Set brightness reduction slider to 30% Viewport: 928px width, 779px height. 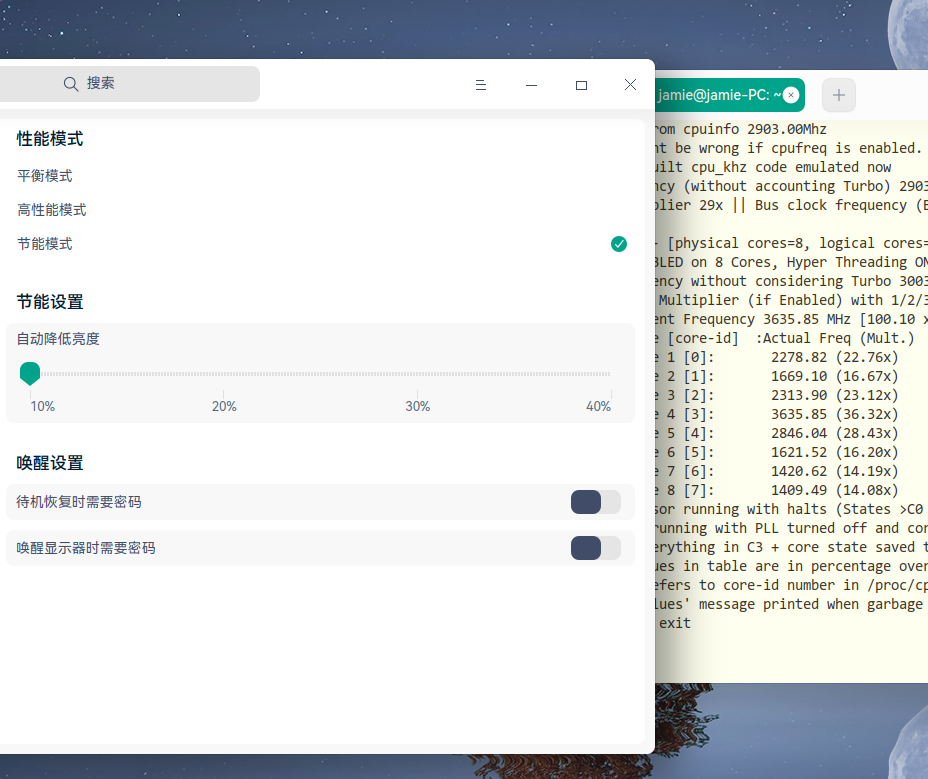417,374
